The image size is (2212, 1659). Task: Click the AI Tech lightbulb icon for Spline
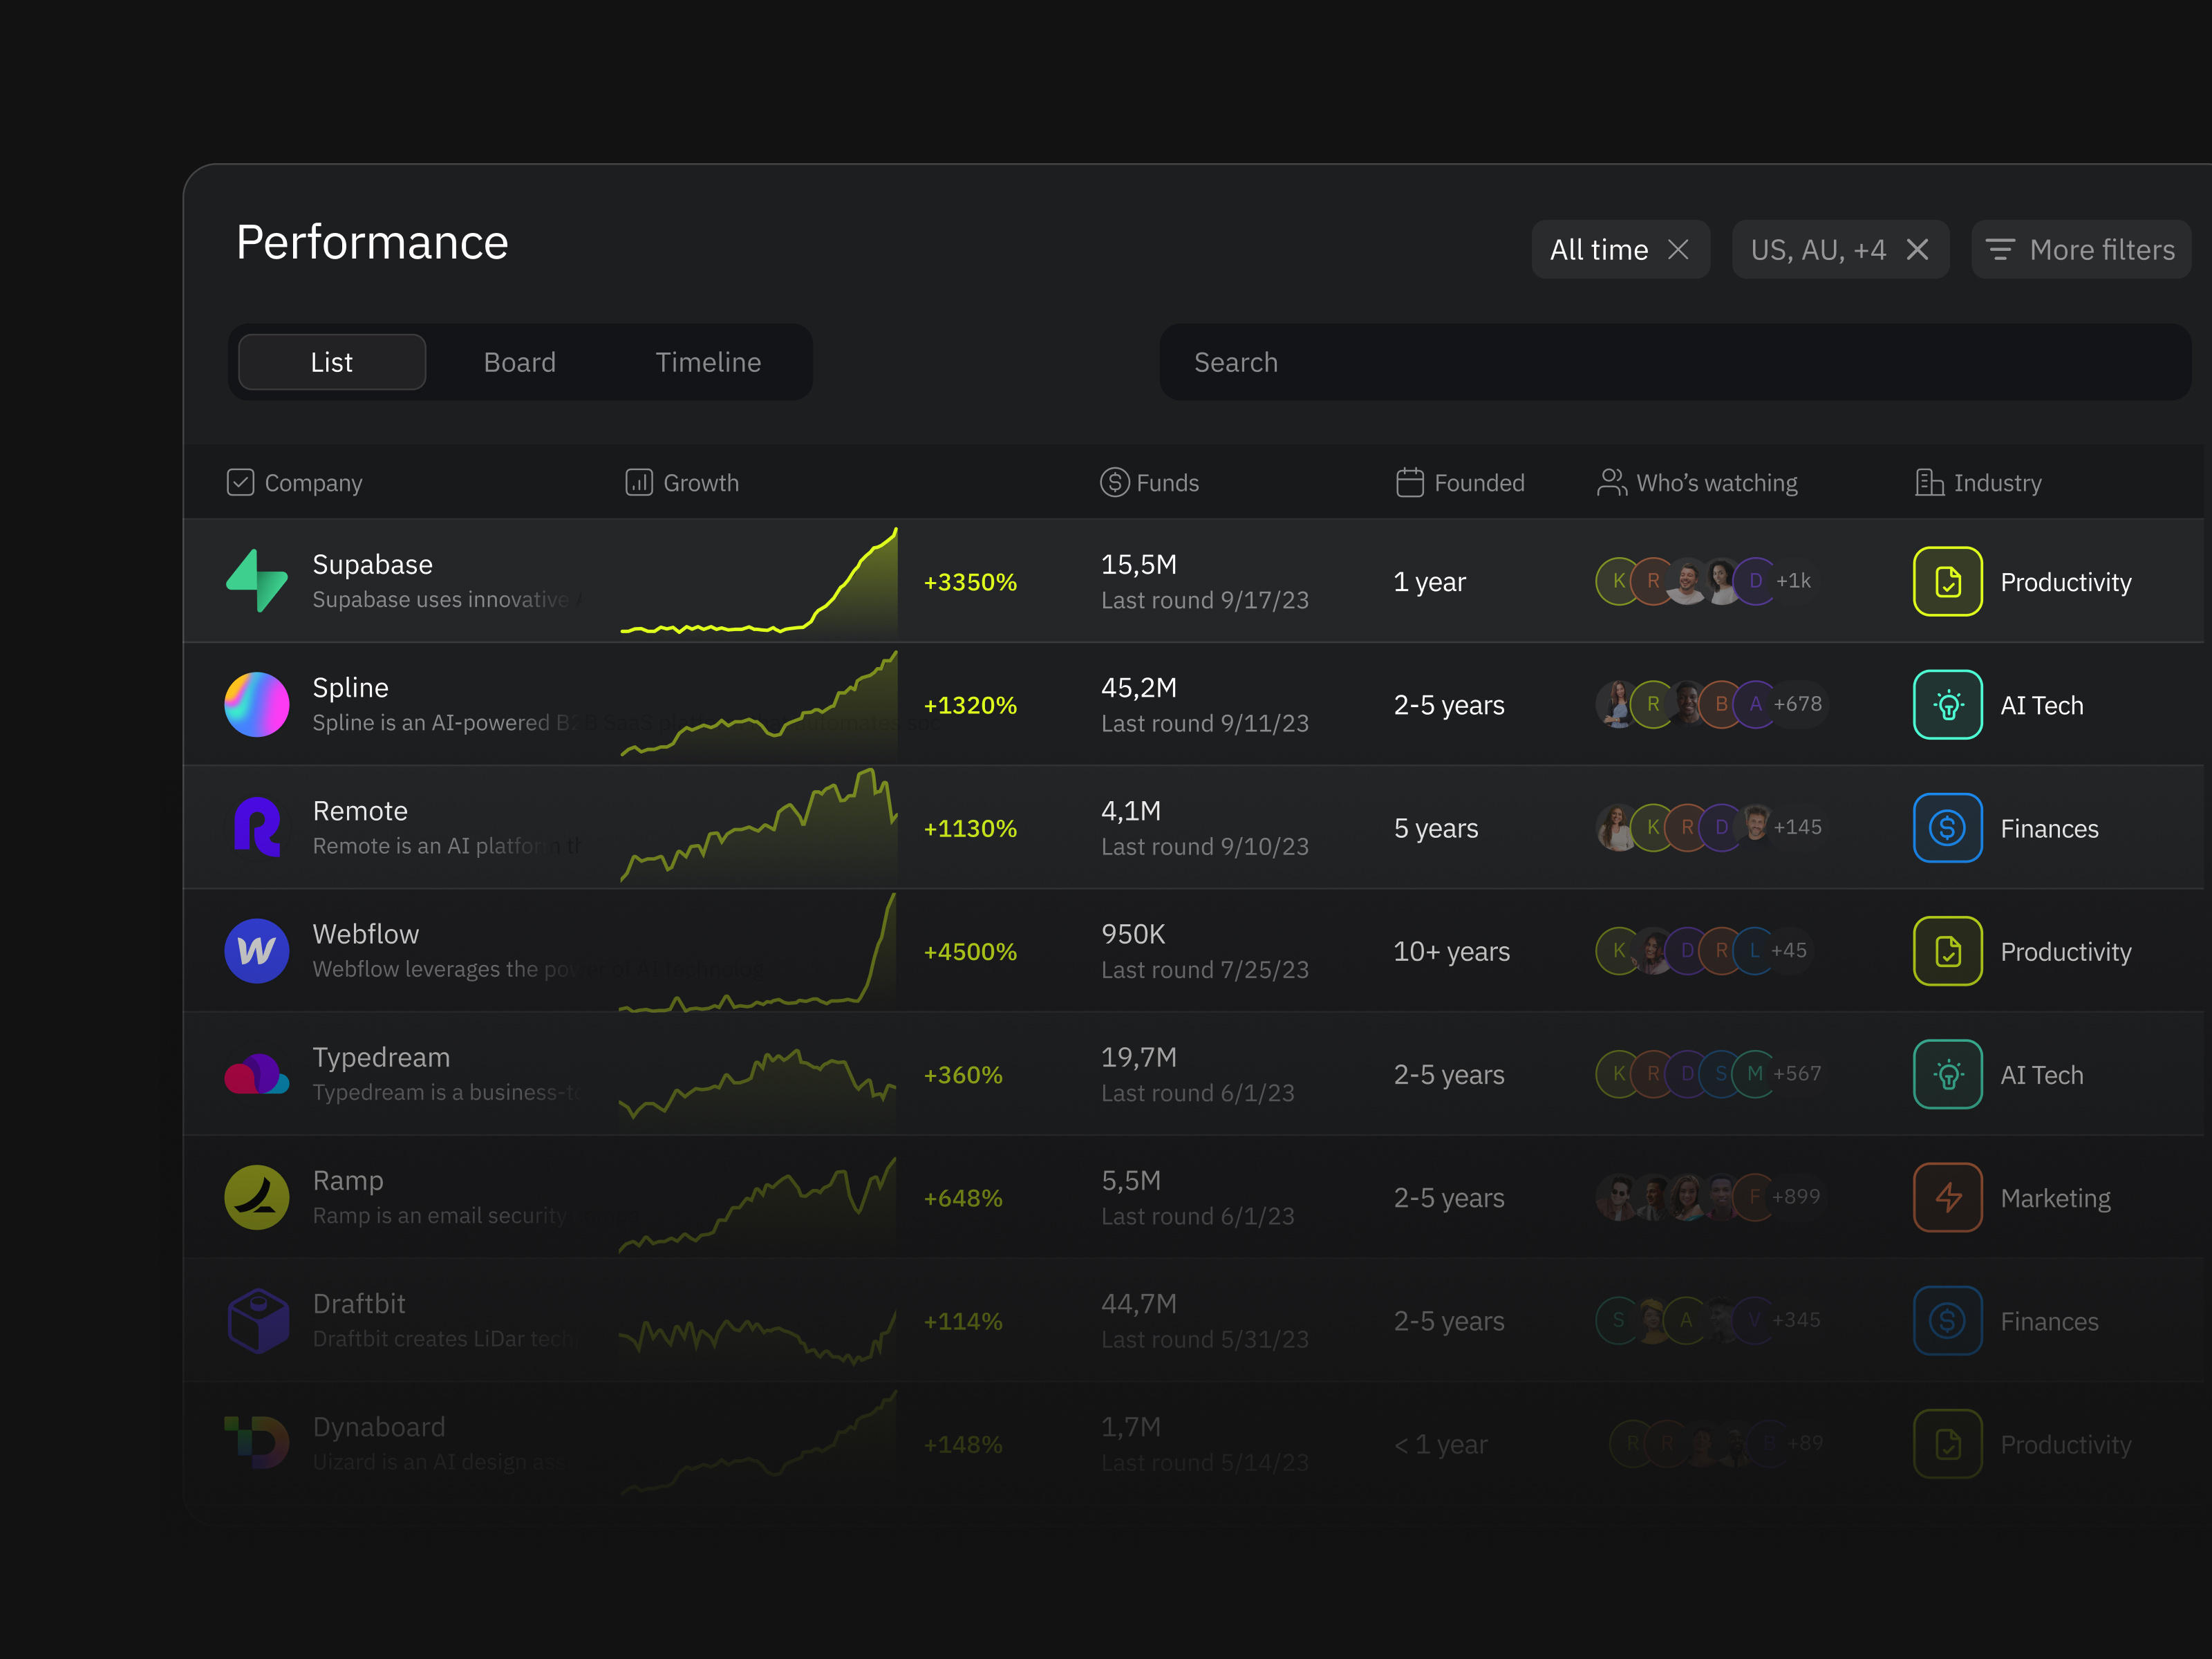tap(1947, 704)
